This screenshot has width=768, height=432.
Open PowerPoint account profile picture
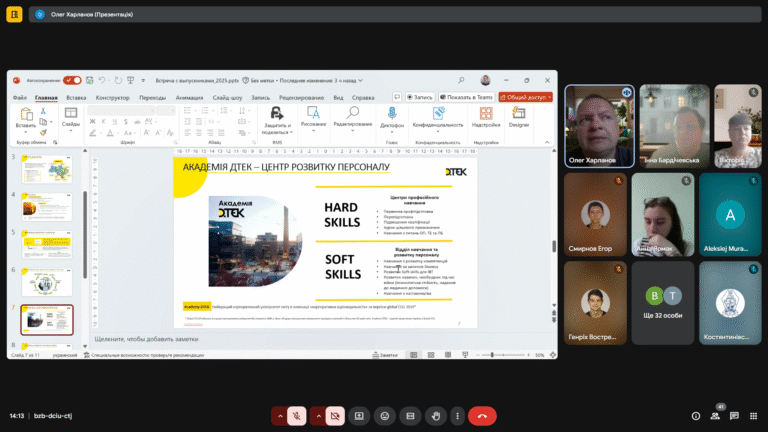pos(485,80)
